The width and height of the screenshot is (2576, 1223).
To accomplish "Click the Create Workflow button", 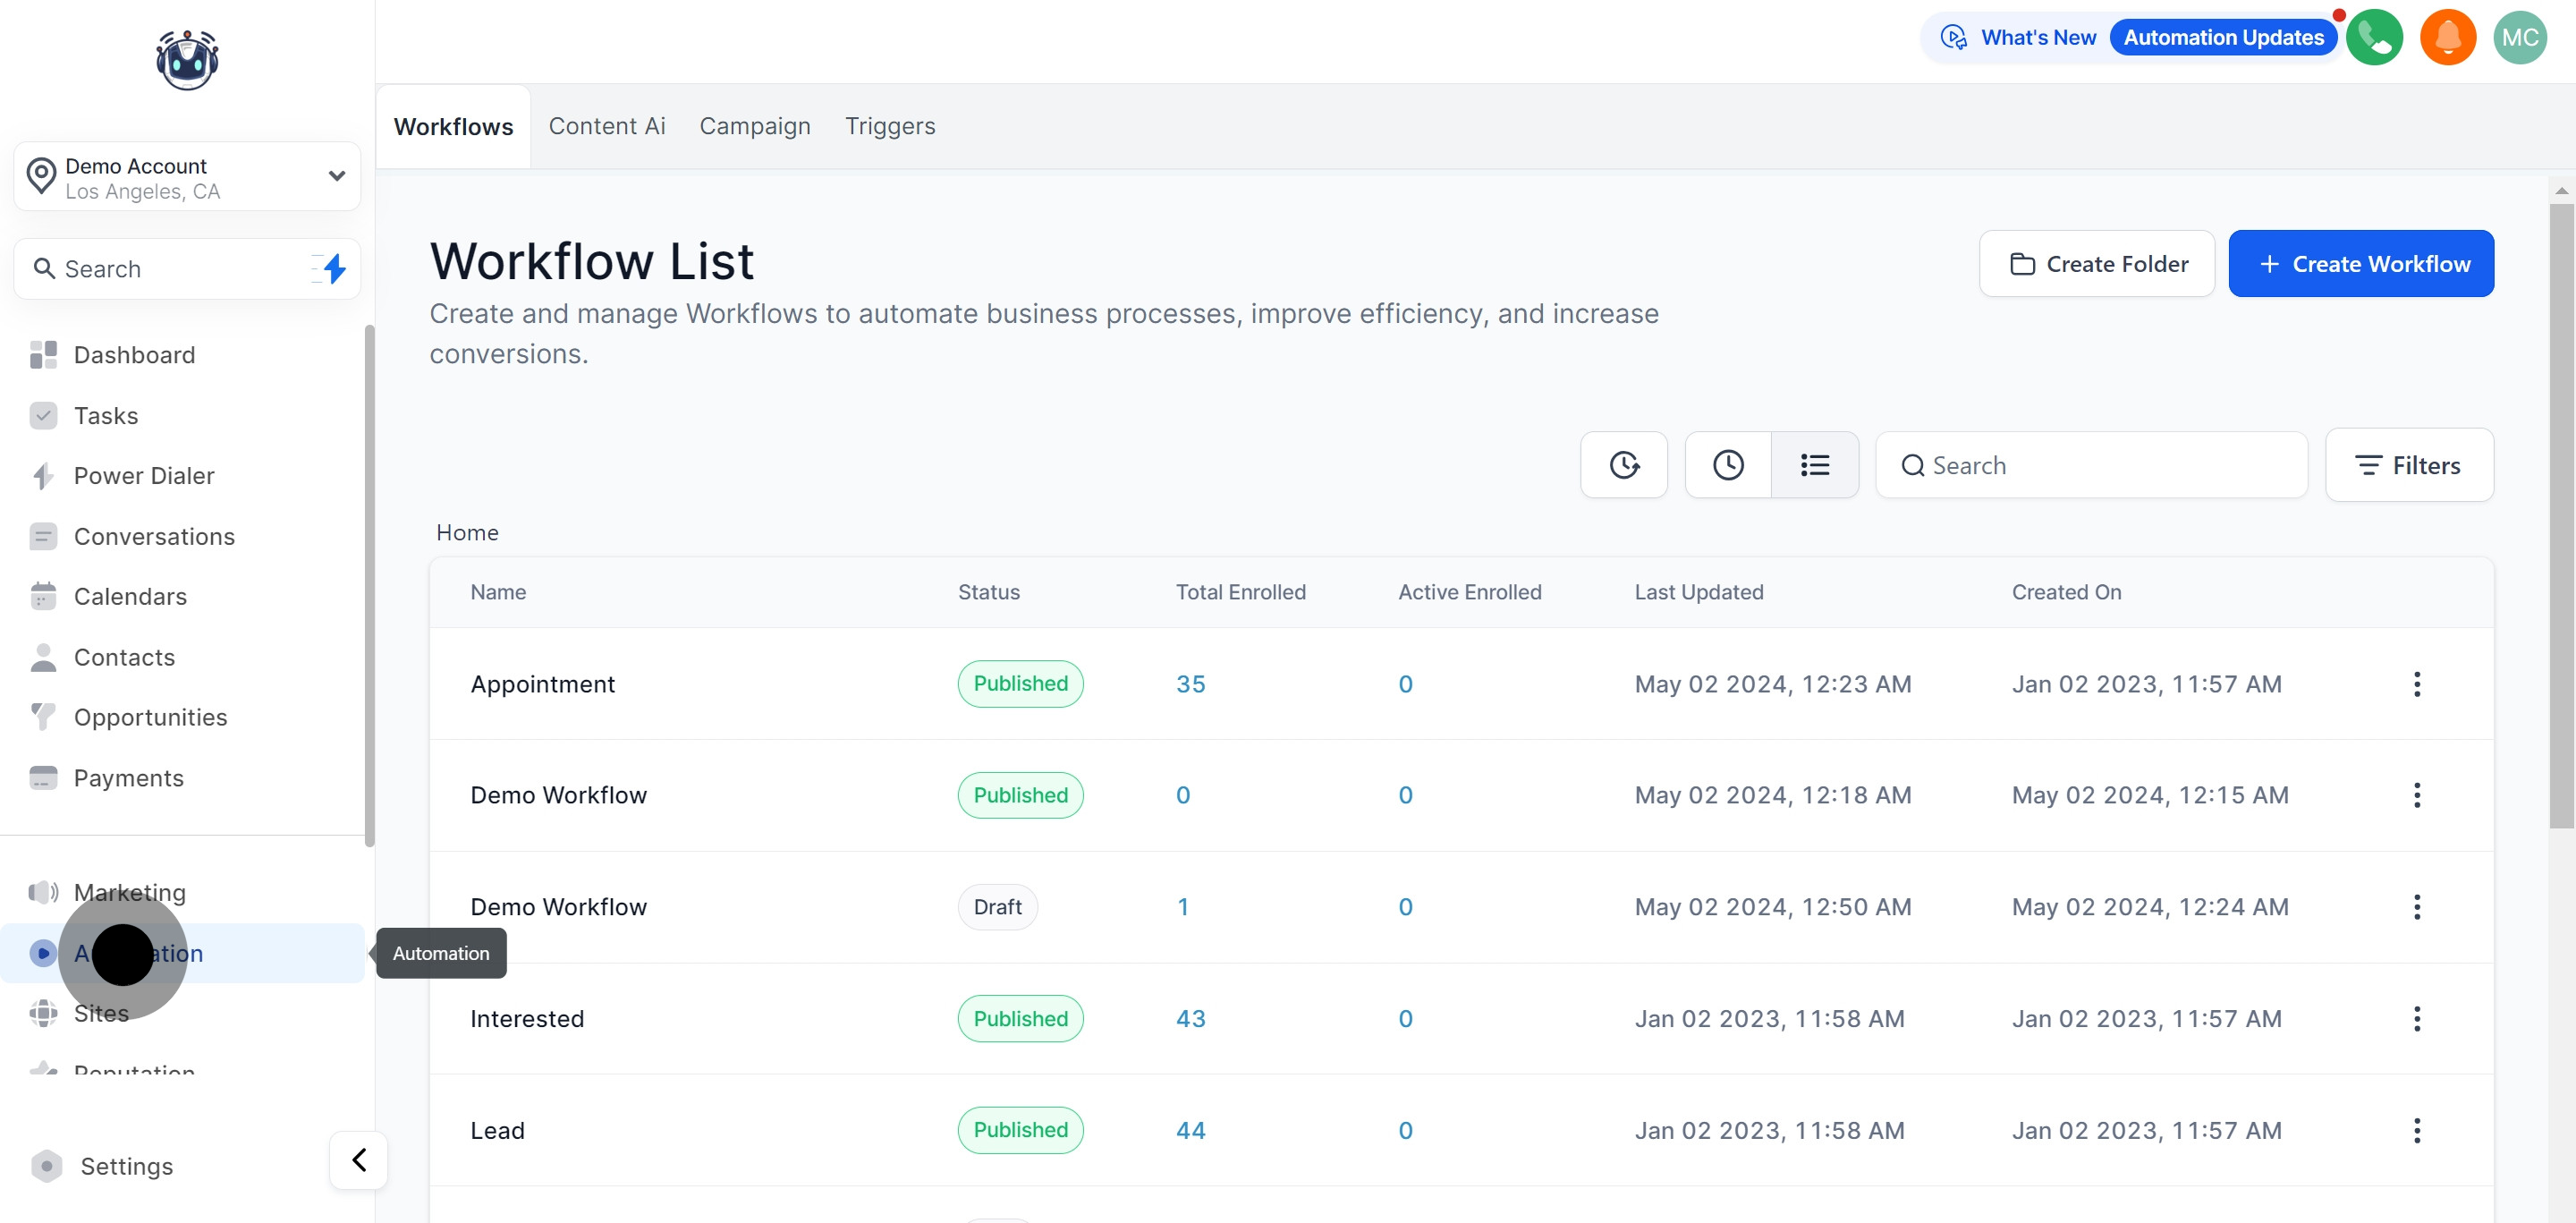I will point(2361,264).
